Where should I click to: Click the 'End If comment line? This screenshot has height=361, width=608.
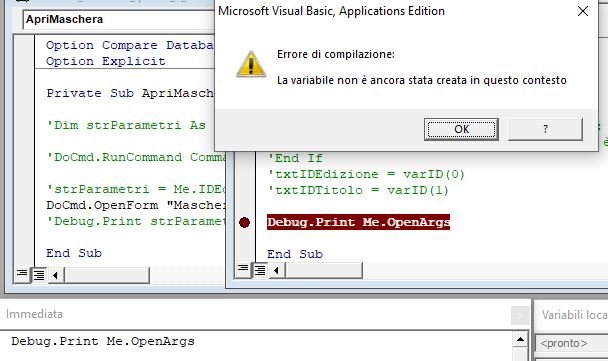[x=295, y=158]
